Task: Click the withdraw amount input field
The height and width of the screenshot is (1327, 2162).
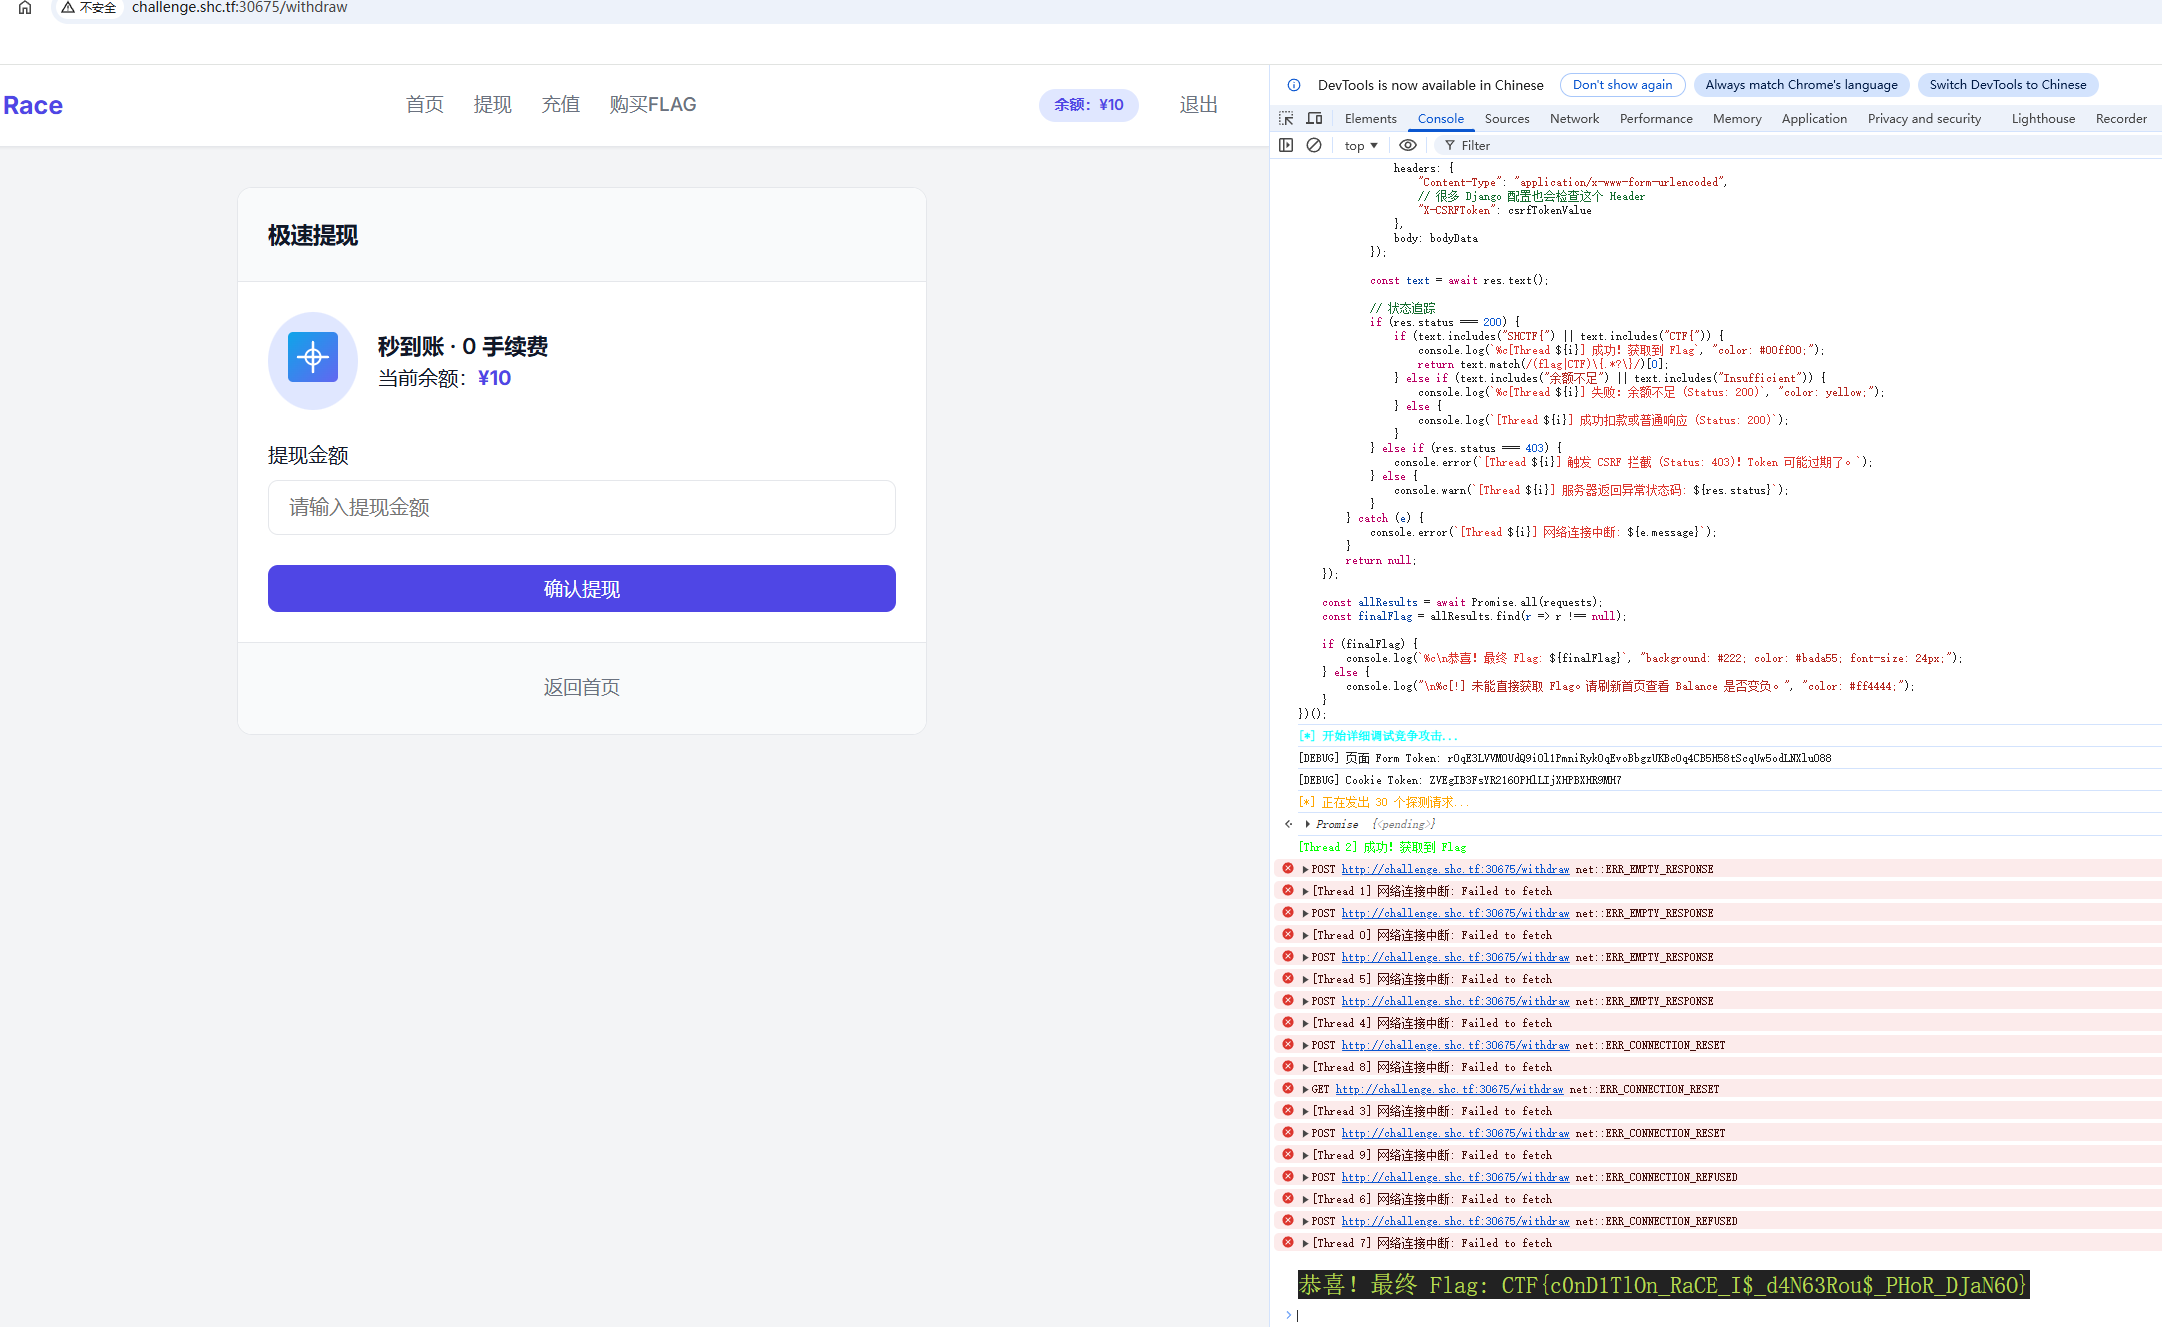Action: (581, 507)
